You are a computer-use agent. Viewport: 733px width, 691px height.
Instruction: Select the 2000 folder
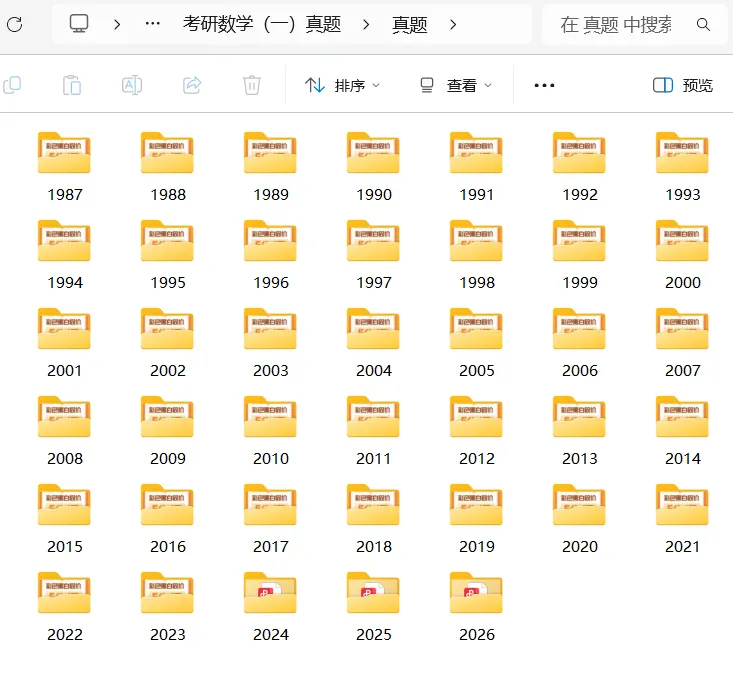[x=683, y=255]
